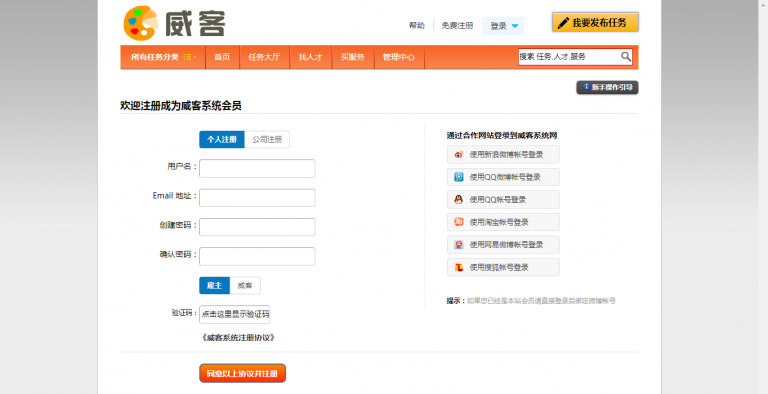
Task: Log in with 使用搜狐帐号登录
Action: pyautogui.click(x=503, y=267)
